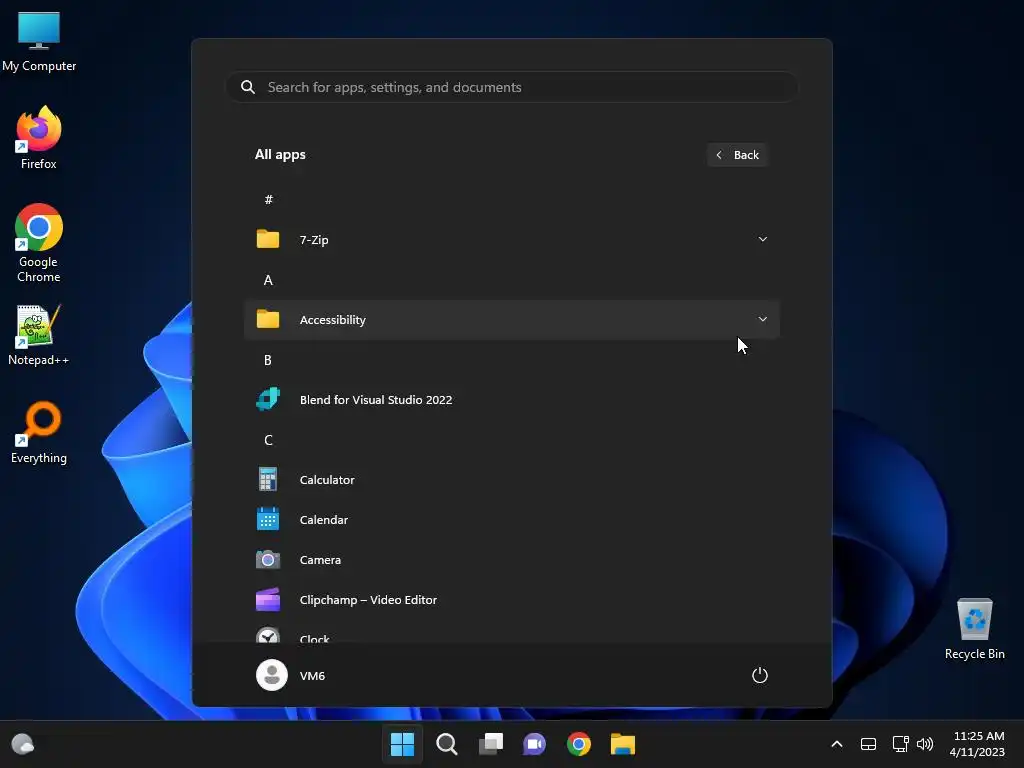
Task: Jump via the # letter header
Action: 268,199
